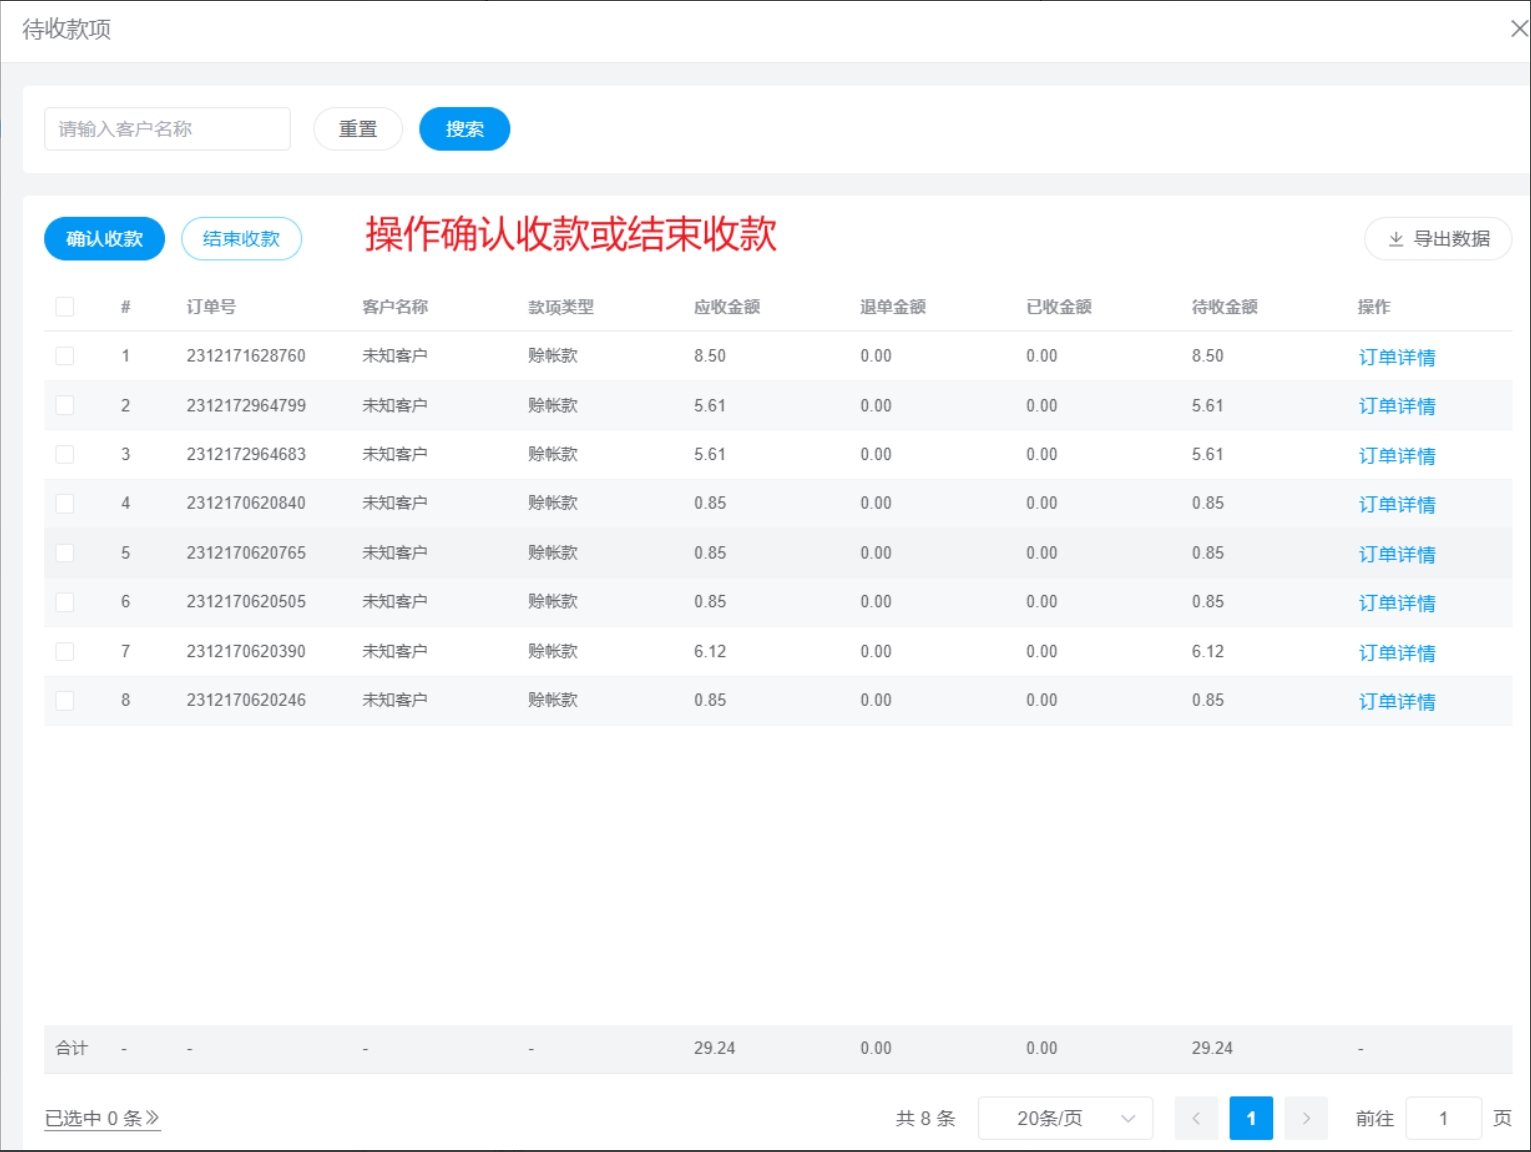This screenshot has width=1531, height=1152.
Task: Click the go-to page number input
Action: [x=1442, y=1118]
